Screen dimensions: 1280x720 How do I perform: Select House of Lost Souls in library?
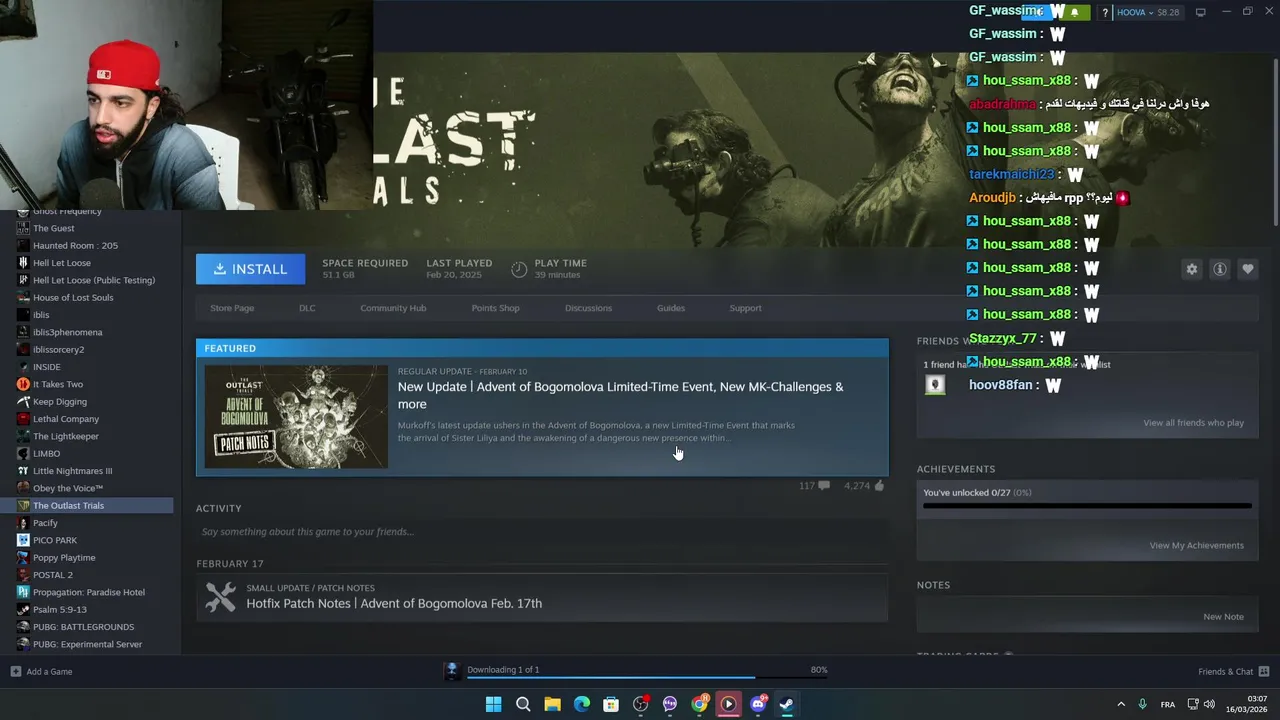click(x=73, y=297)
